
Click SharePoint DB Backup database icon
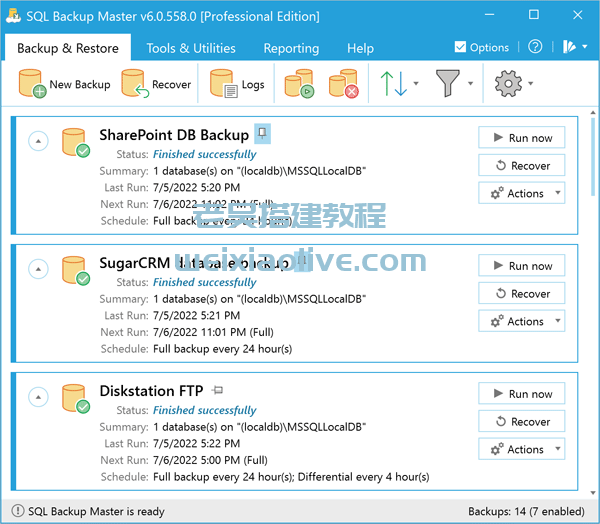[x=75, y=142]
